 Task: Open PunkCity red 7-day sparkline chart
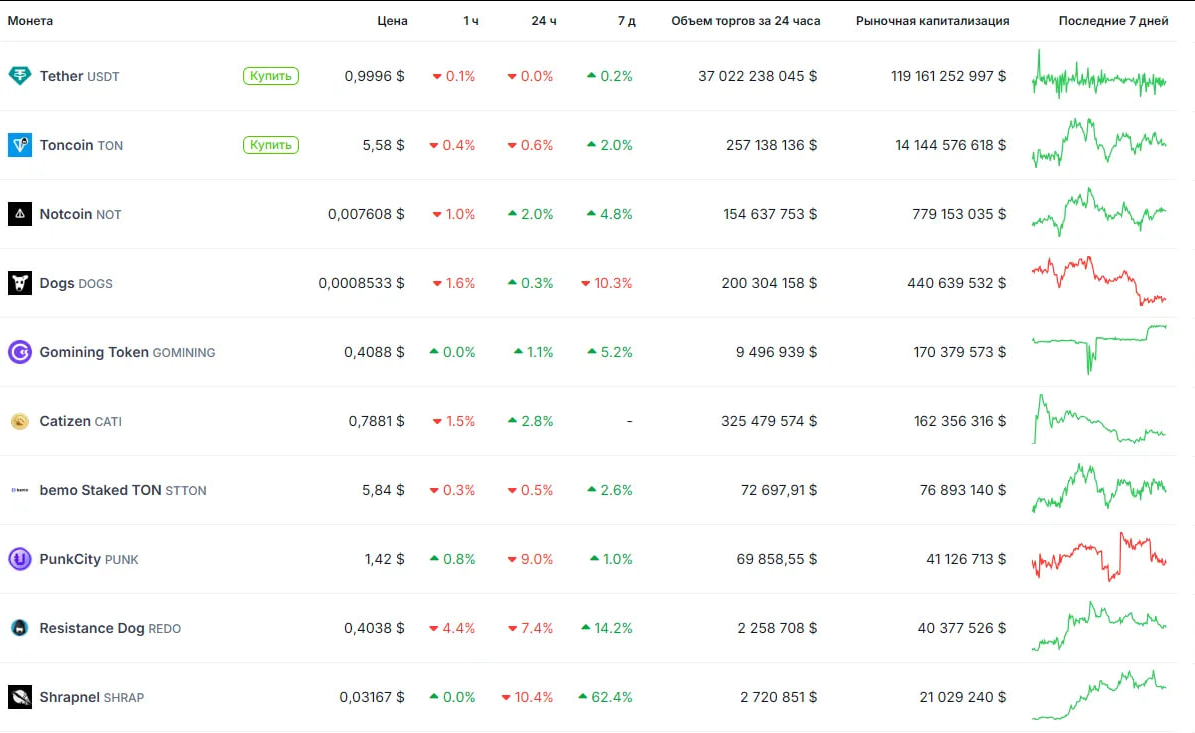(1099, 557)
